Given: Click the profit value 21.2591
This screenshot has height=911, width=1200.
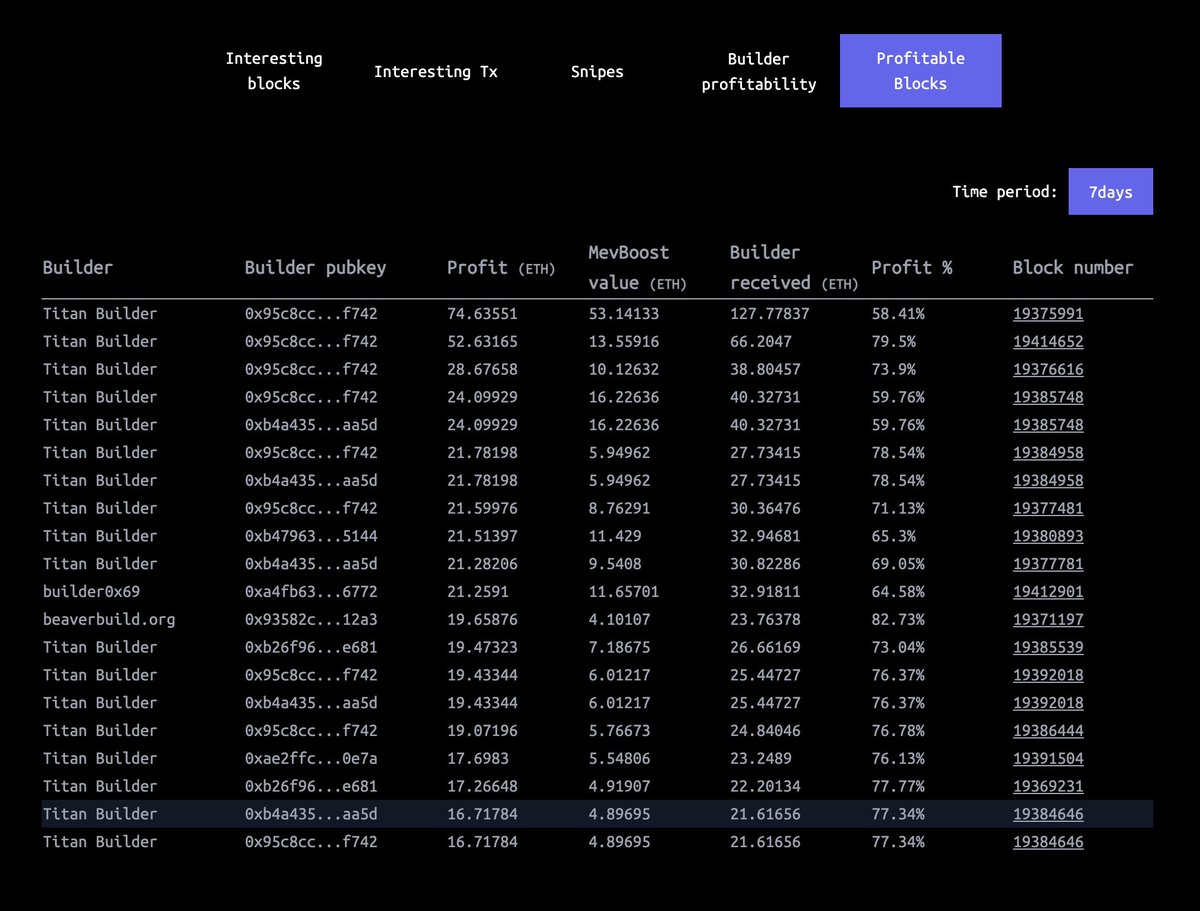Looking at the screenshot, I should (478, 592).
